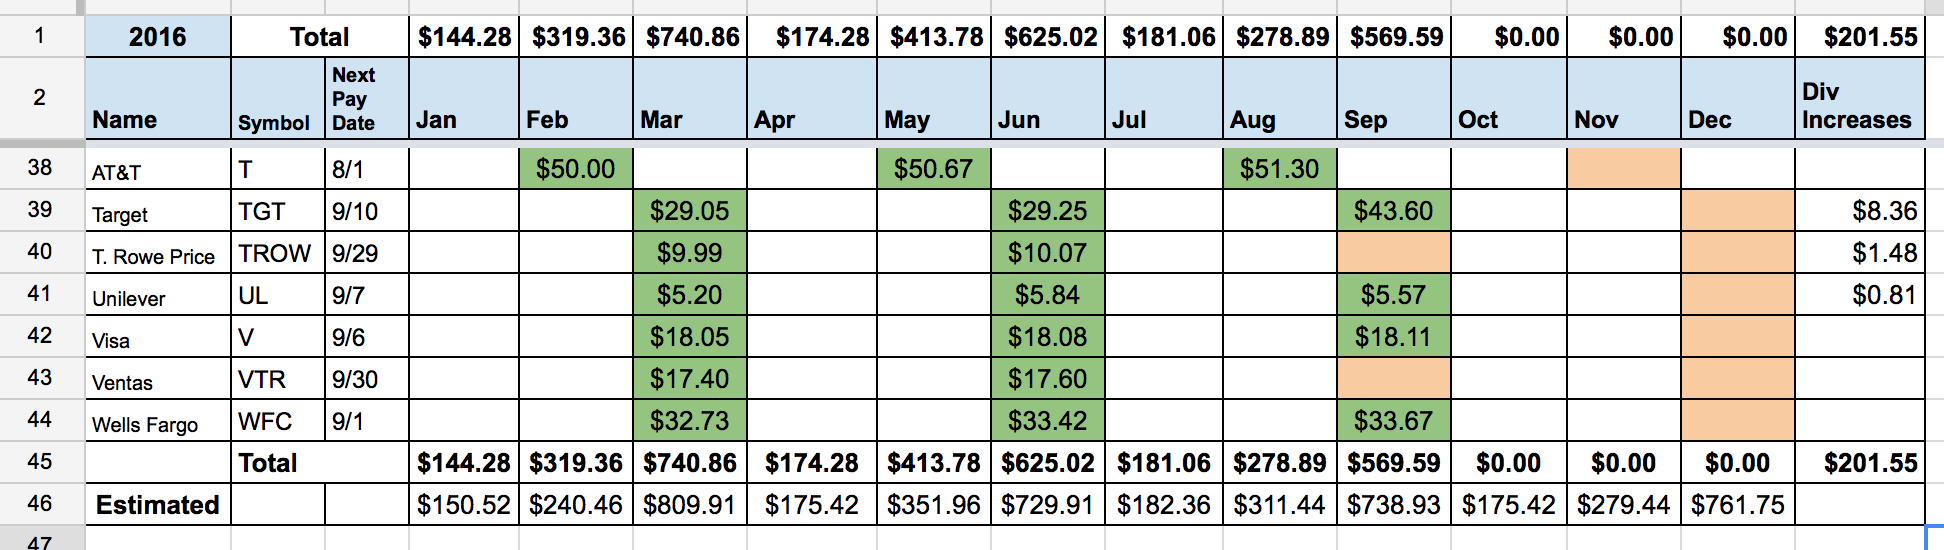Click Unilever's June $5.84 cell
Image resolution: width=1944 pixels, height=550 pixels.
[1047, 295]
